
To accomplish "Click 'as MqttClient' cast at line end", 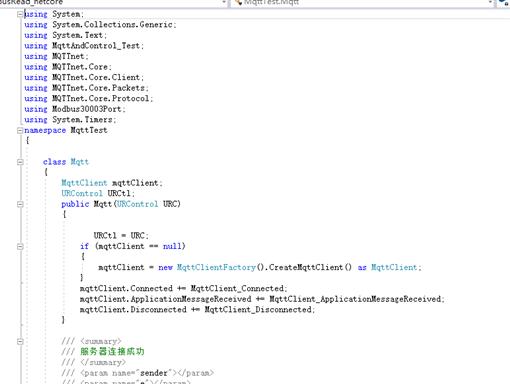I will coord(388,267).
